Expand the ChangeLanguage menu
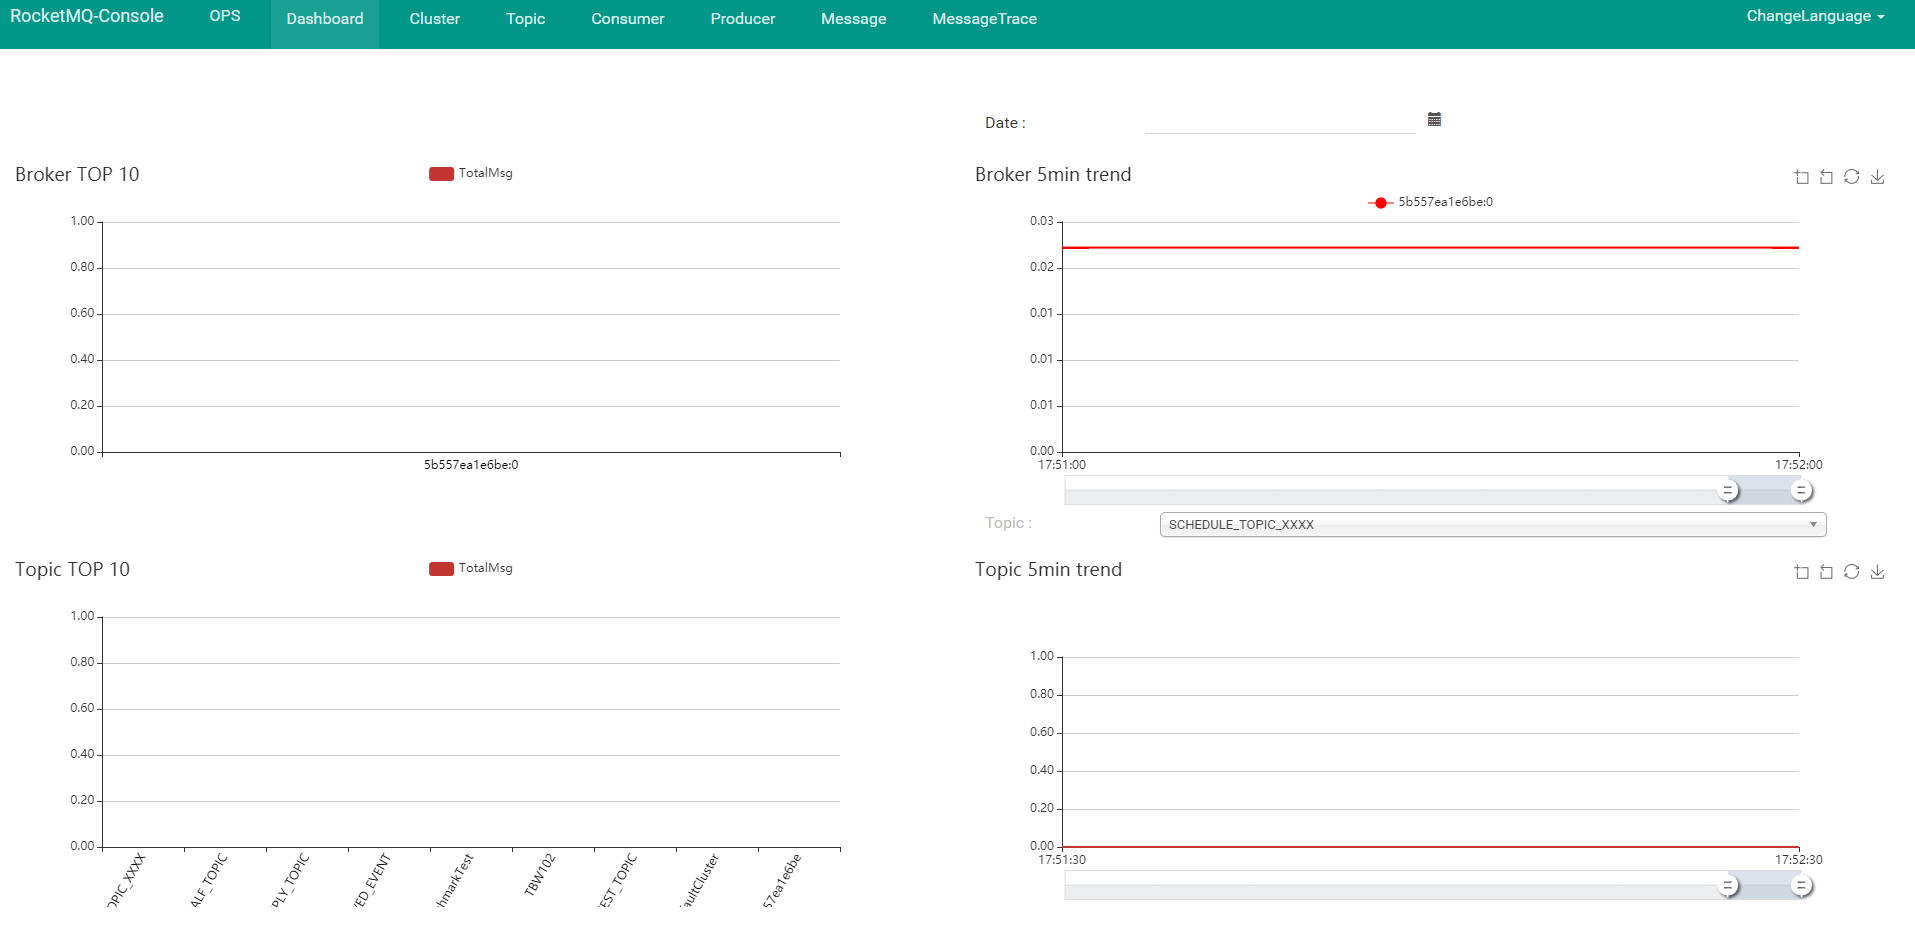This screenshot has height=937, width=1915. 1815,16
